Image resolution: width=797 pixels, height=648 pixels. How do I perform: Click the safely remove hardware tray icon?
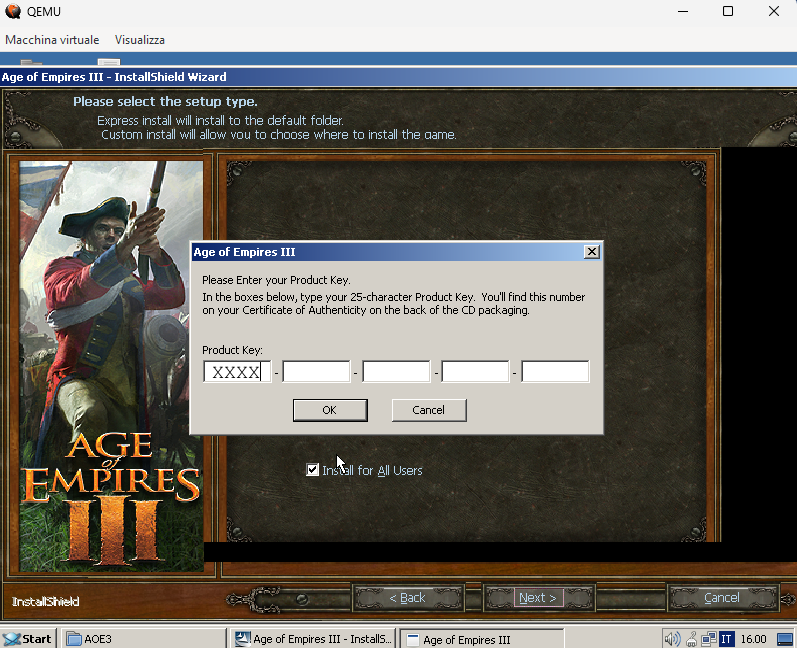click(691, 639)
